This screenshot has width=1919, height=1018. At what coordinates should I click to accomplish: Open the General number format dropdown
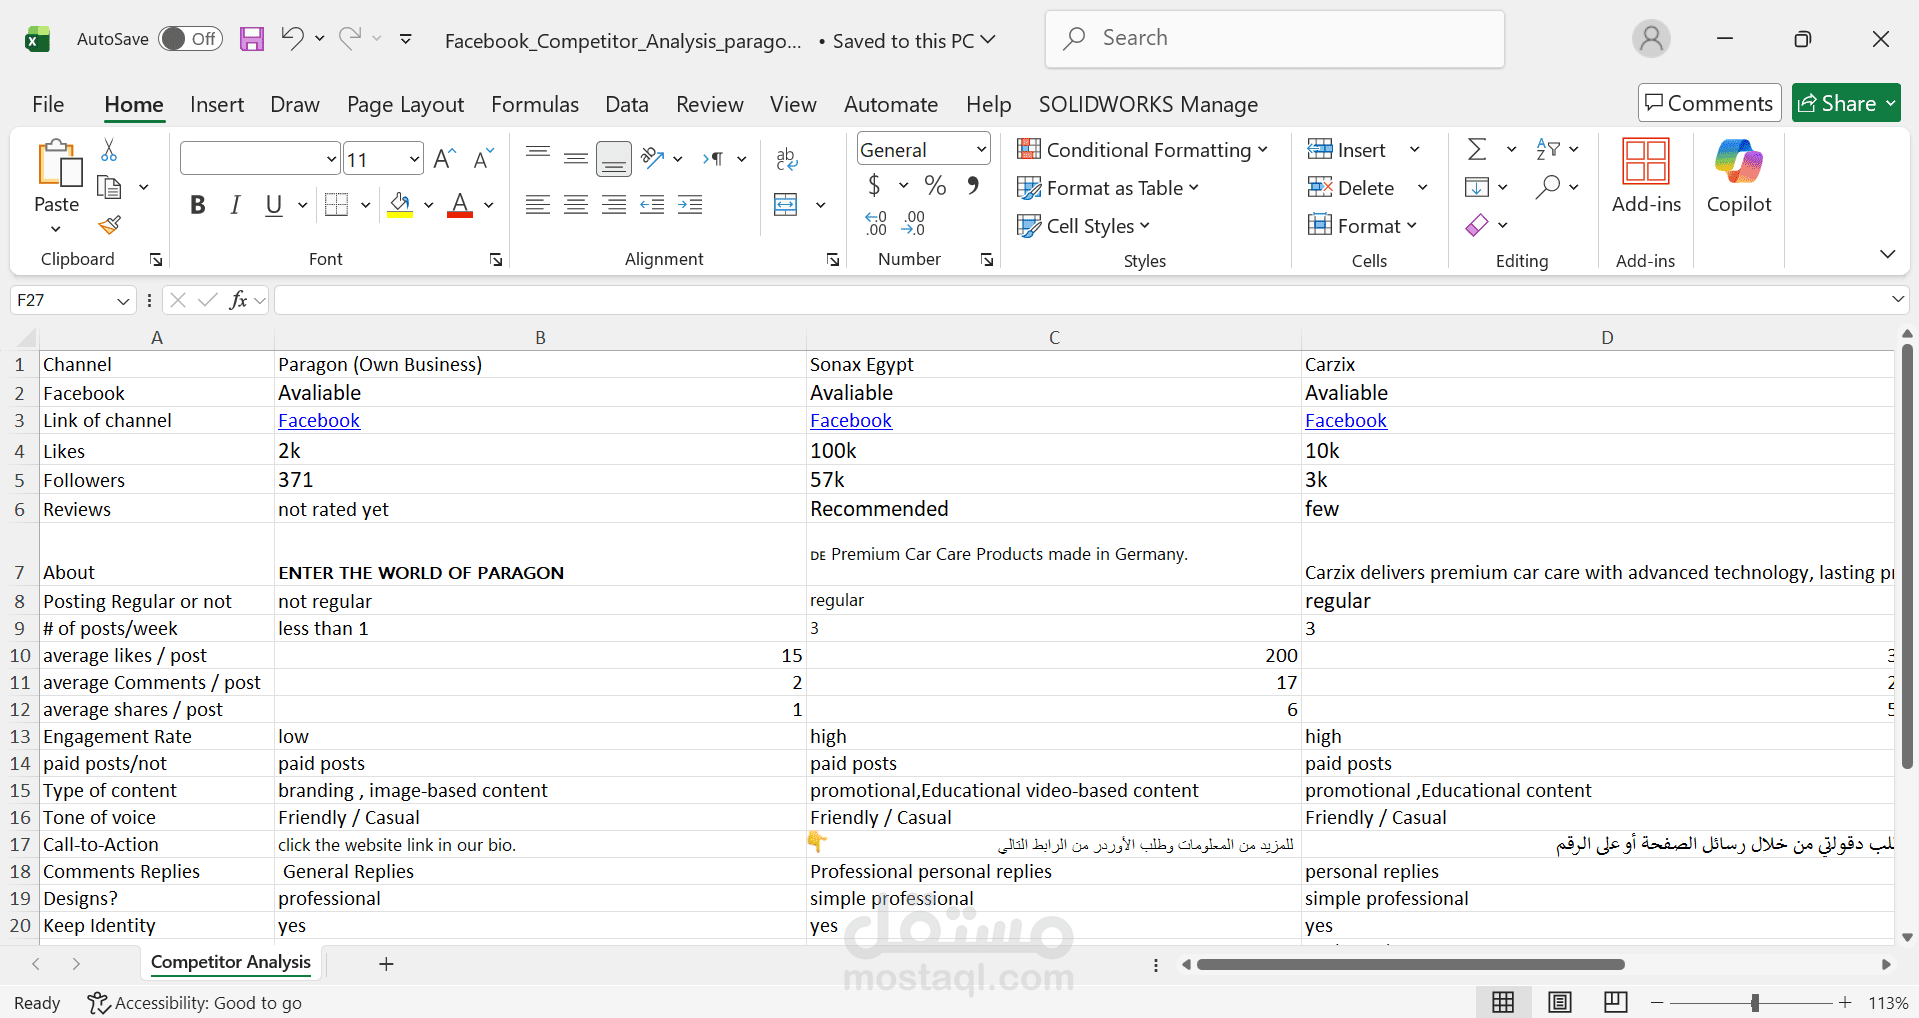click(x=982, y=150)
